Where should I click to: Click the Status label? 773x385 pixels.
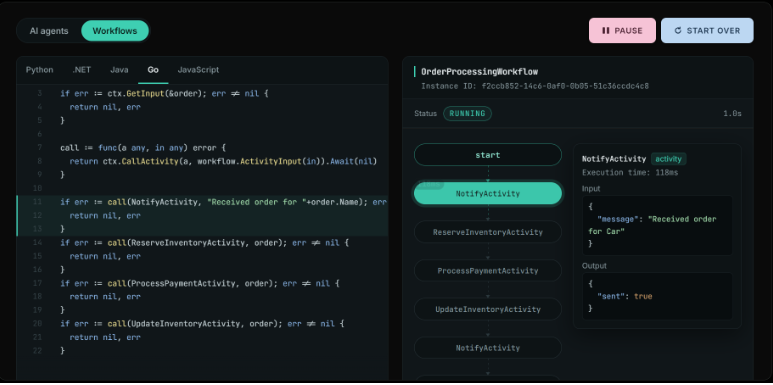(425, 113)
